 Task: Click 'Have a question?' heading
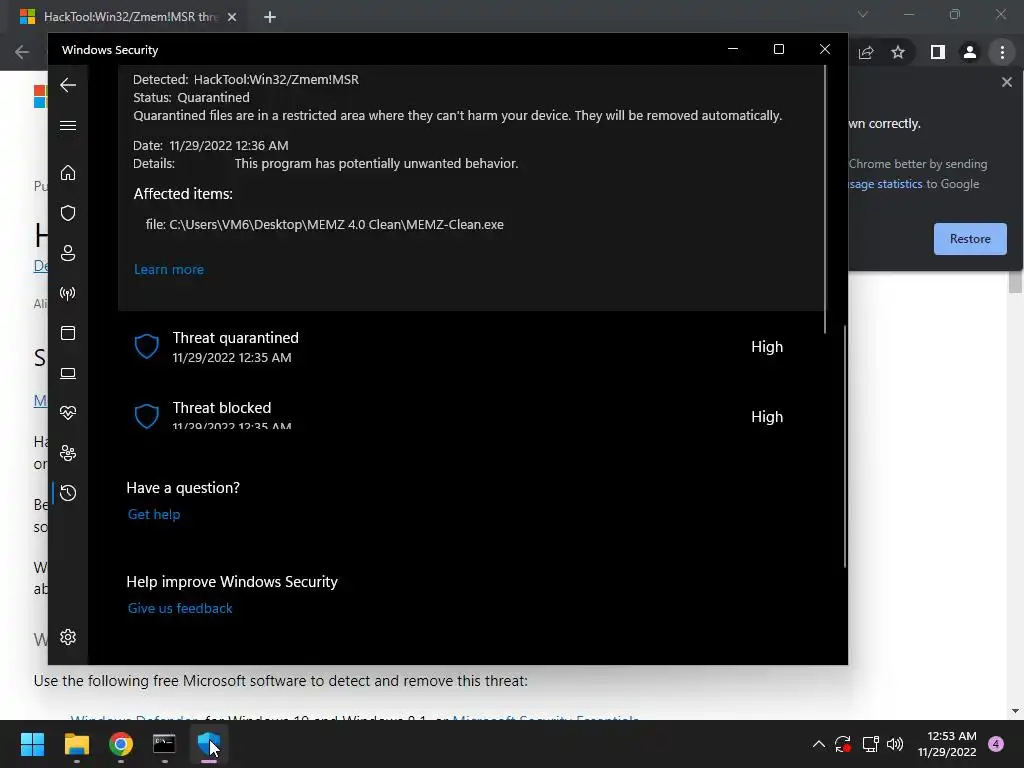pyautogui.click(x=183, y=488)
